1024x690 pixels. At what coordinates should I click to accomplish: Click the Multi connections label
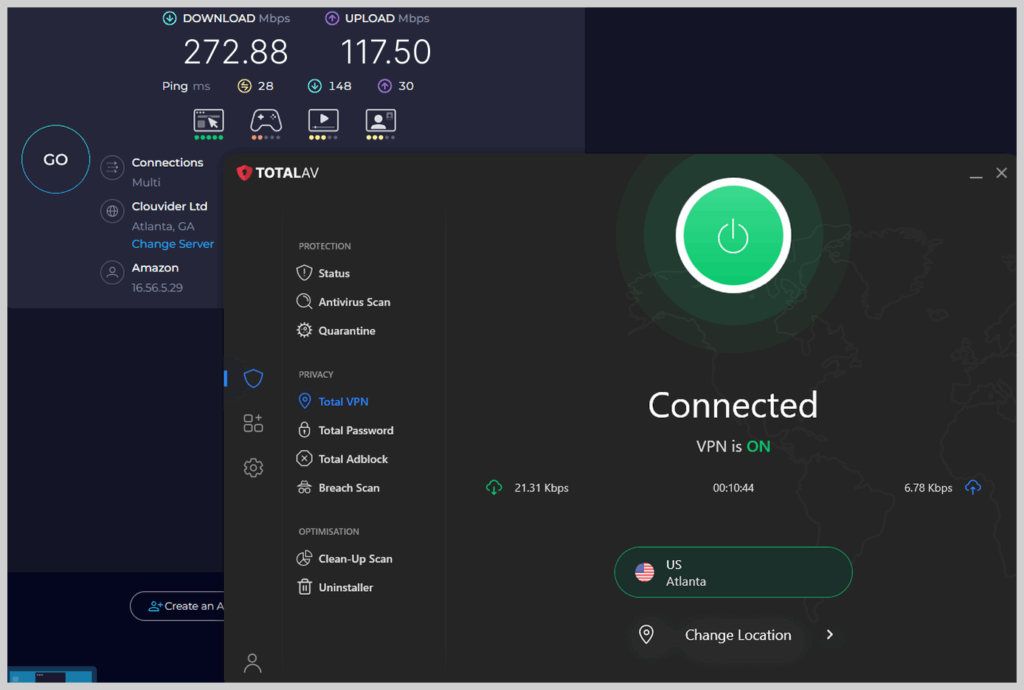tap(146, 182)
